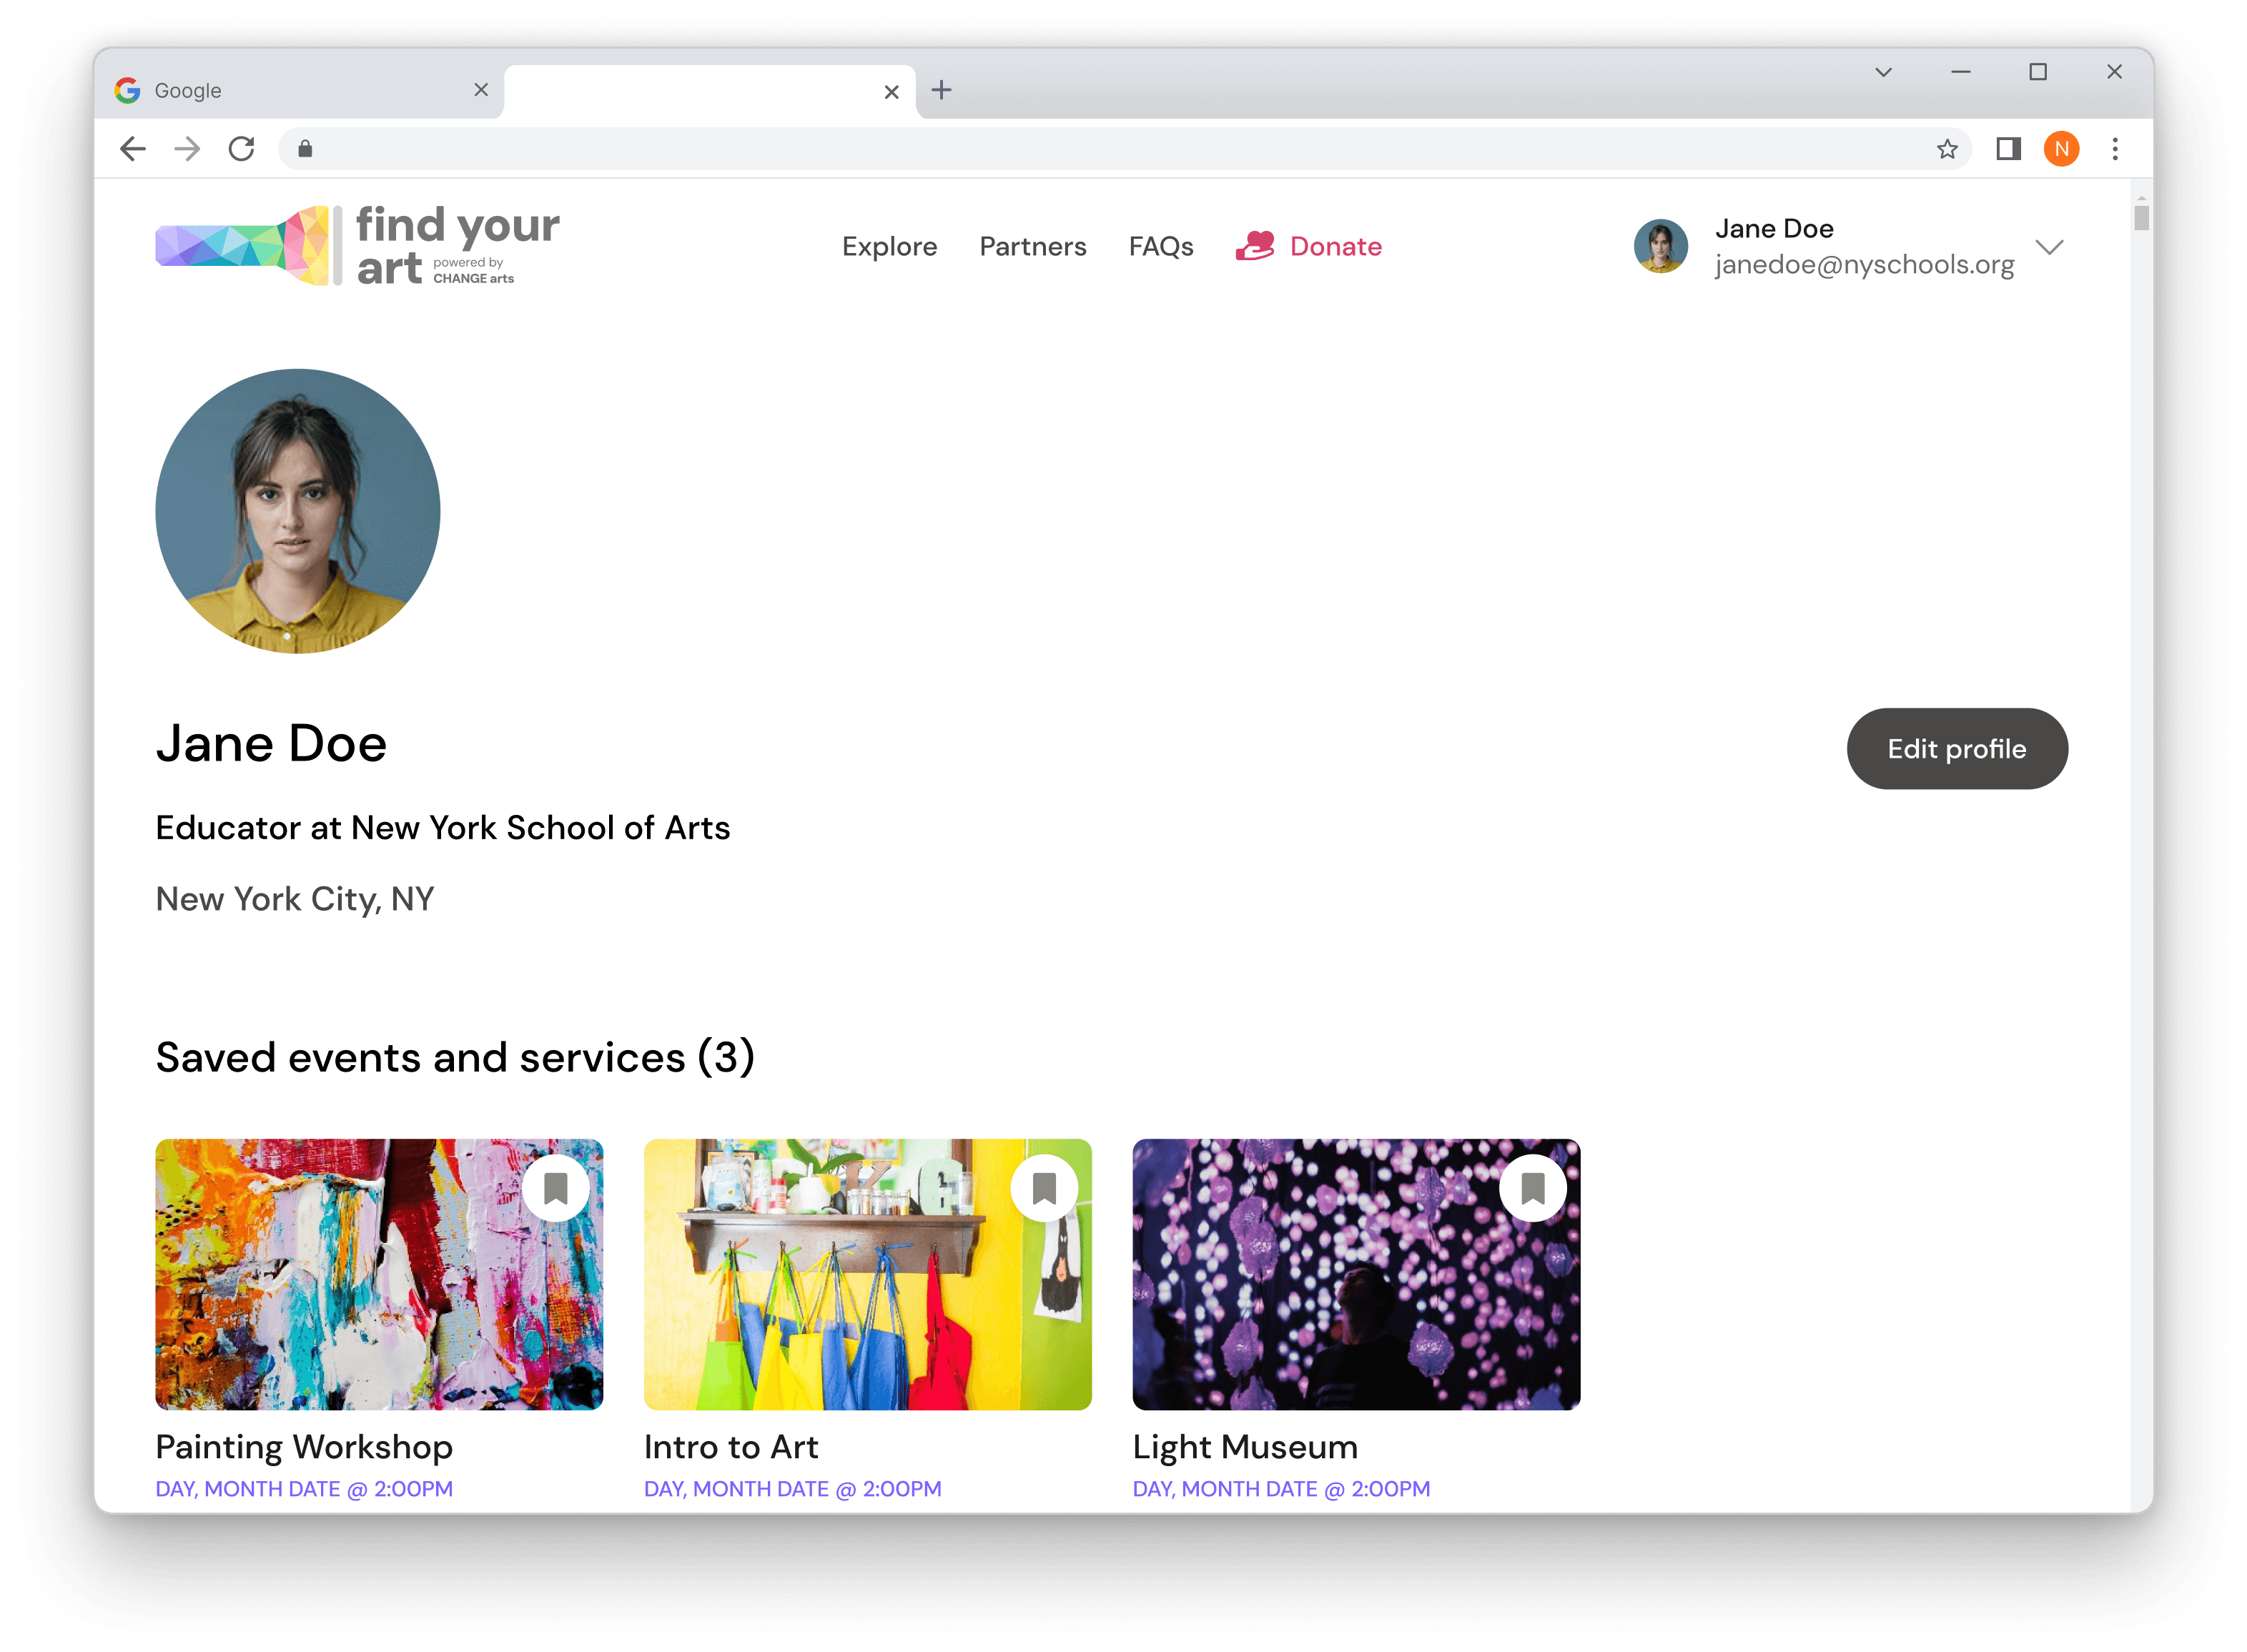Click the Edit profile button

[x=1956, y=749]
